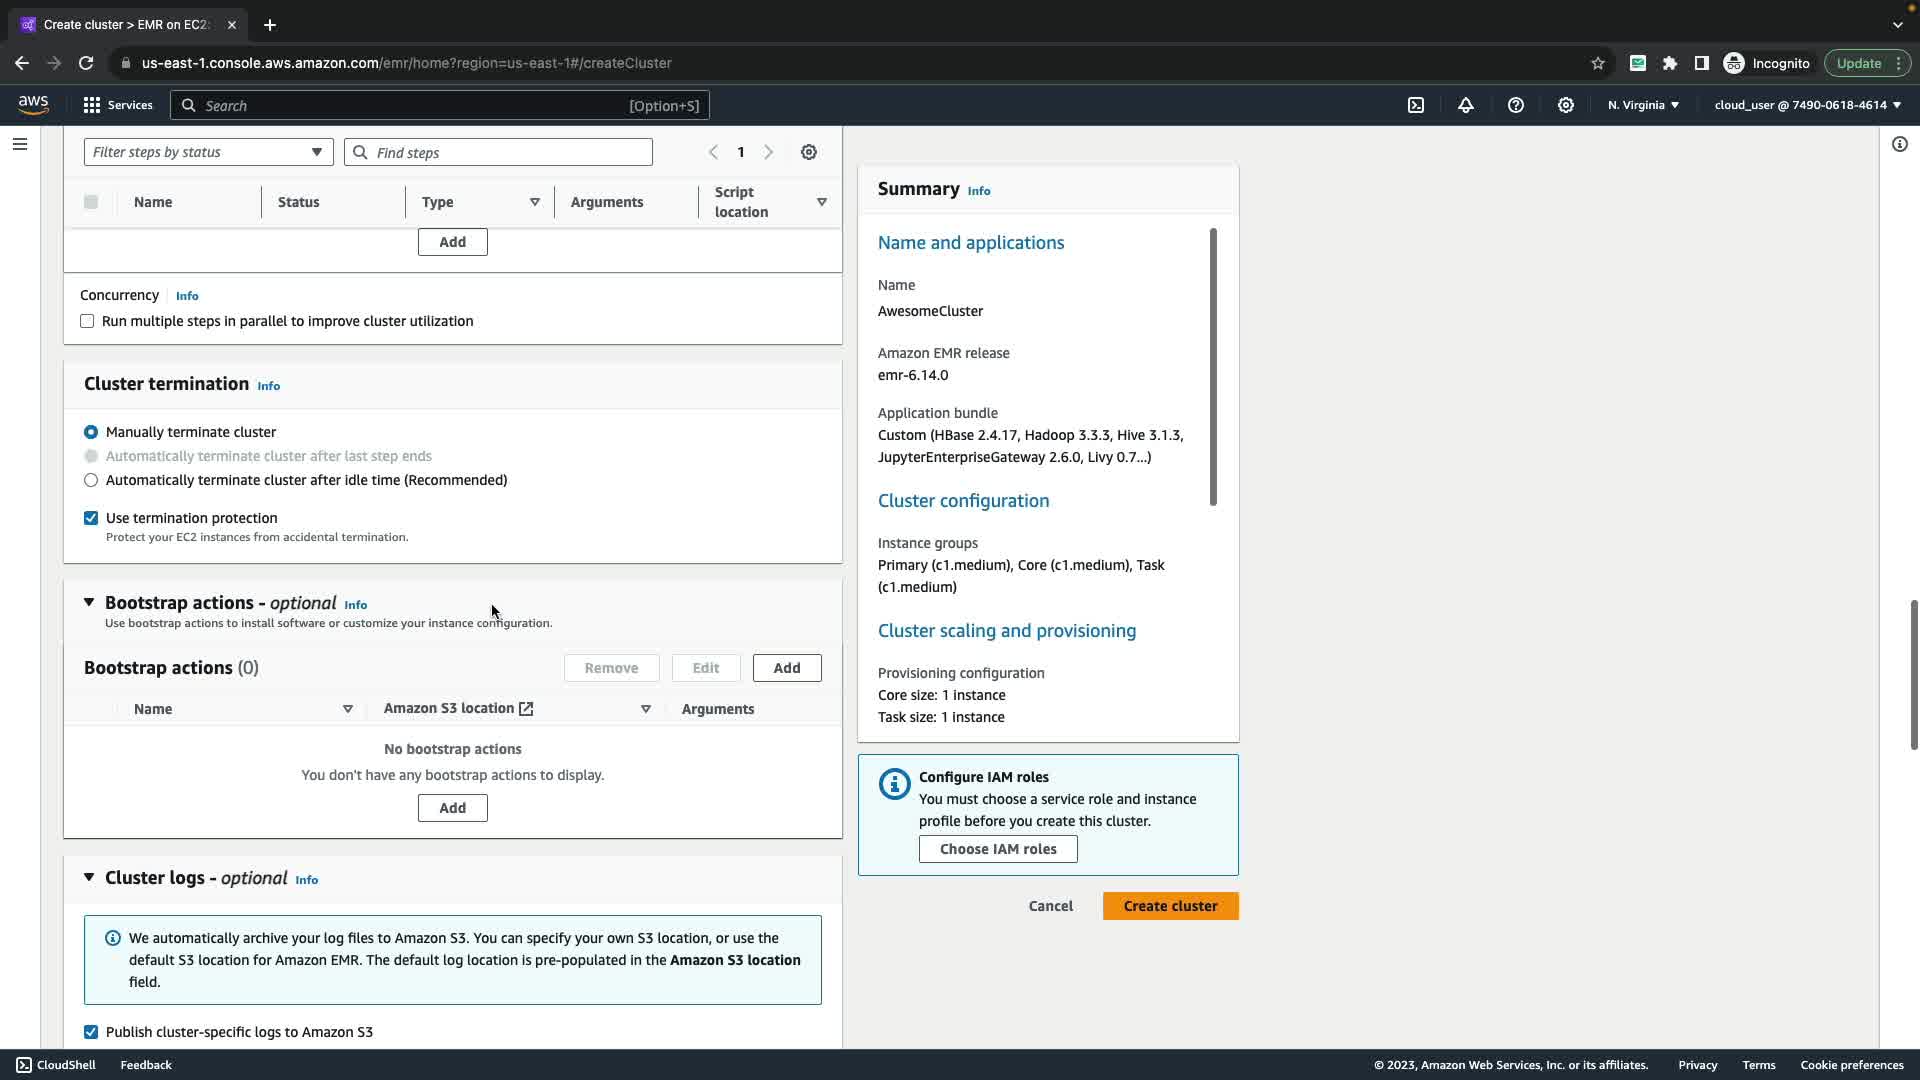Uncheck Use termination protection
Viewport: 1920px width, 1080px height.
pyautogui.click(x=91, y=518)
